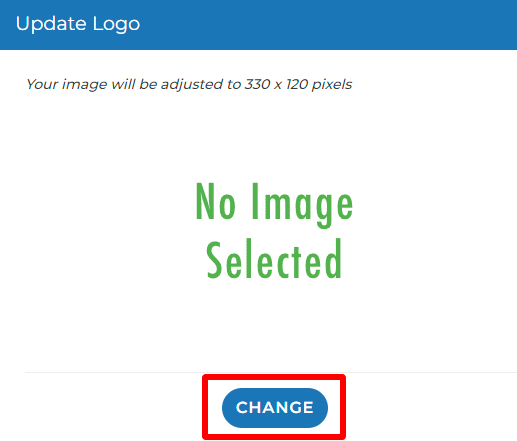Click the letter I in Image
The image size is (517, 441).
click(x=255, y=200)
